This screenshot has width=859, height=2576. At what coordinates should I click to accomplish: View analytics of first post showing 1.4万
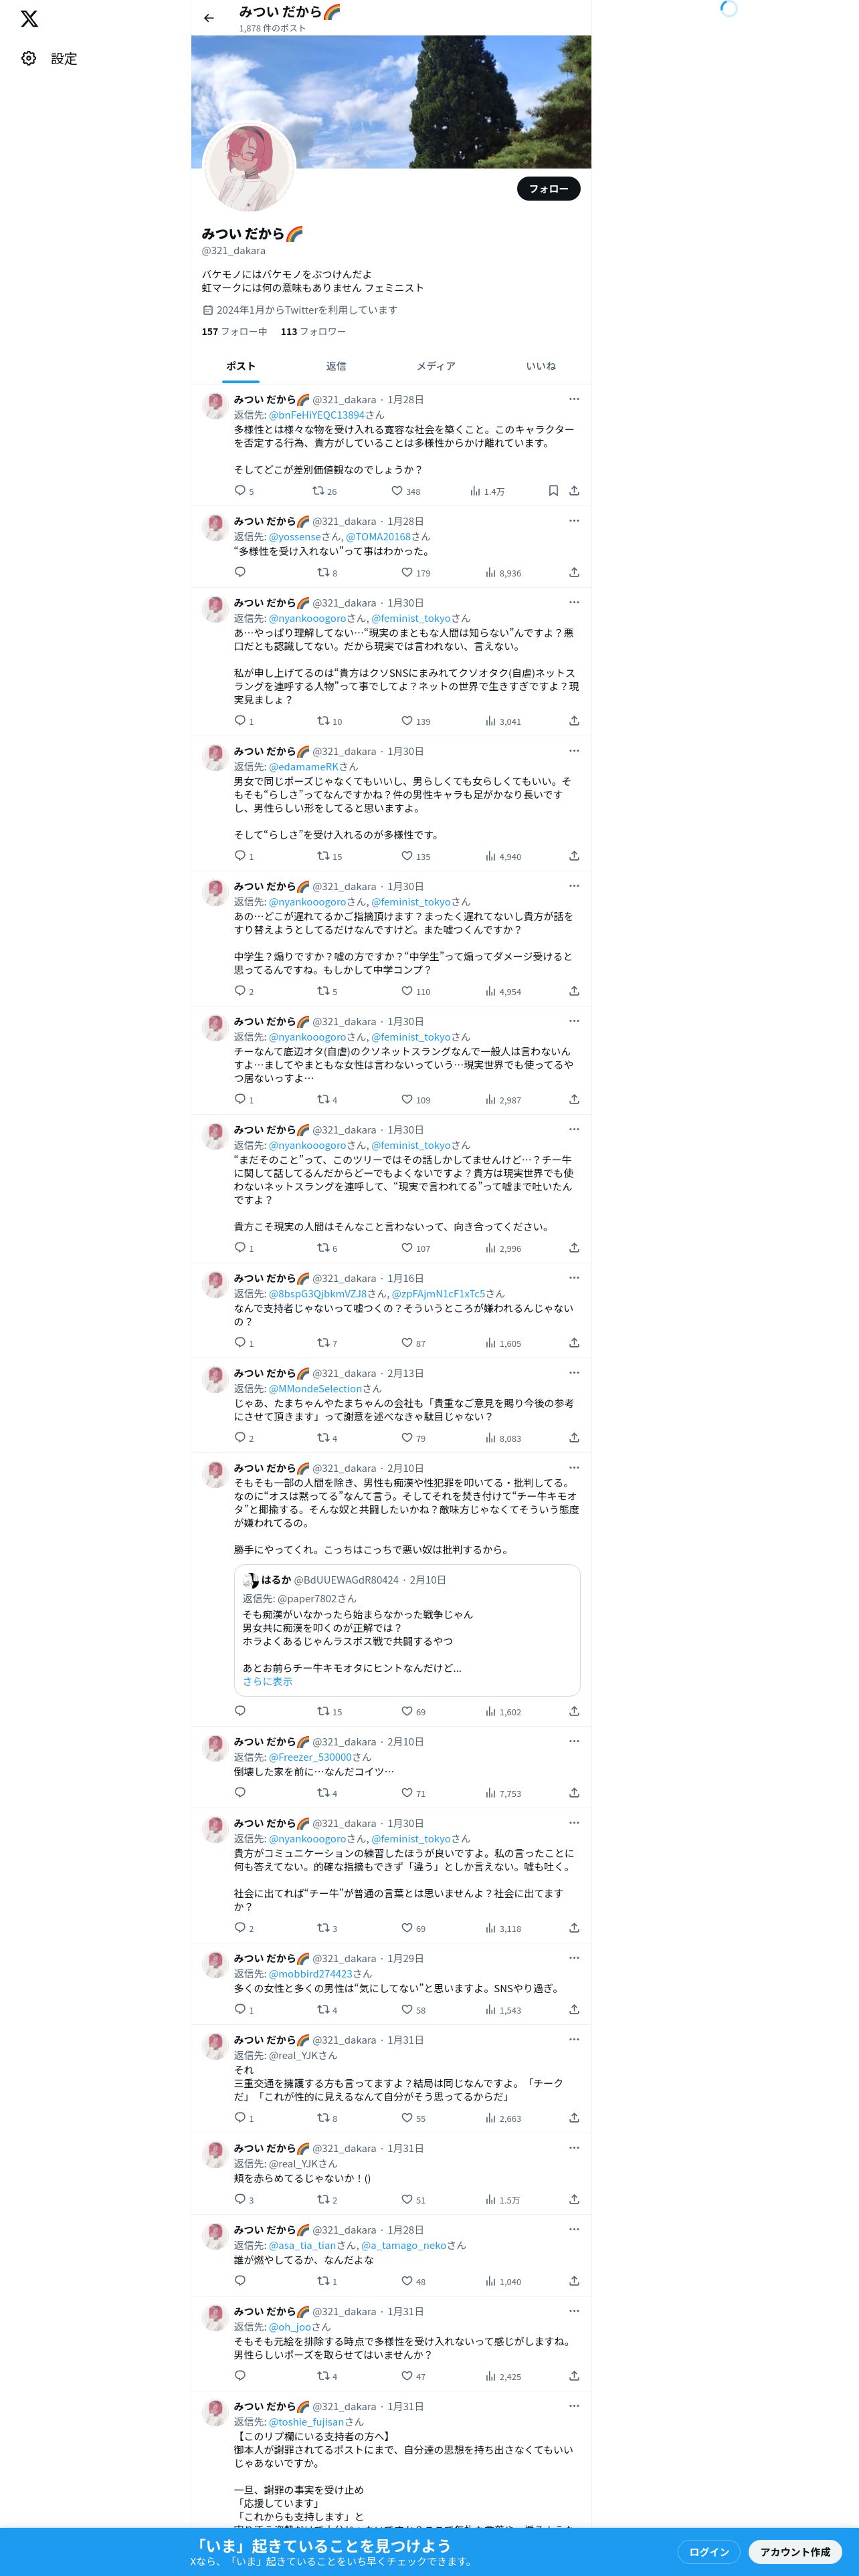click(487, 491)
